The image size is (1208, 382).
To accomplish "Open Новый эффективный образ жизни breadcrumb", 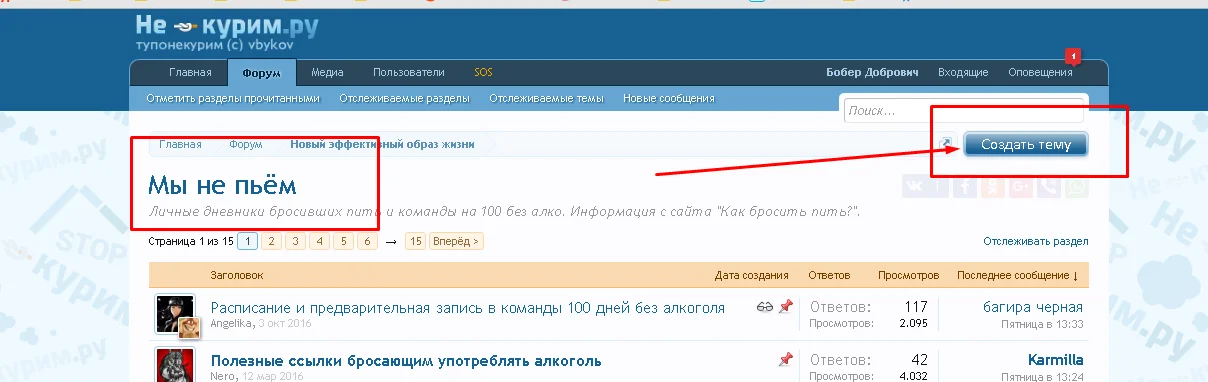I will (x=382, y=144).
